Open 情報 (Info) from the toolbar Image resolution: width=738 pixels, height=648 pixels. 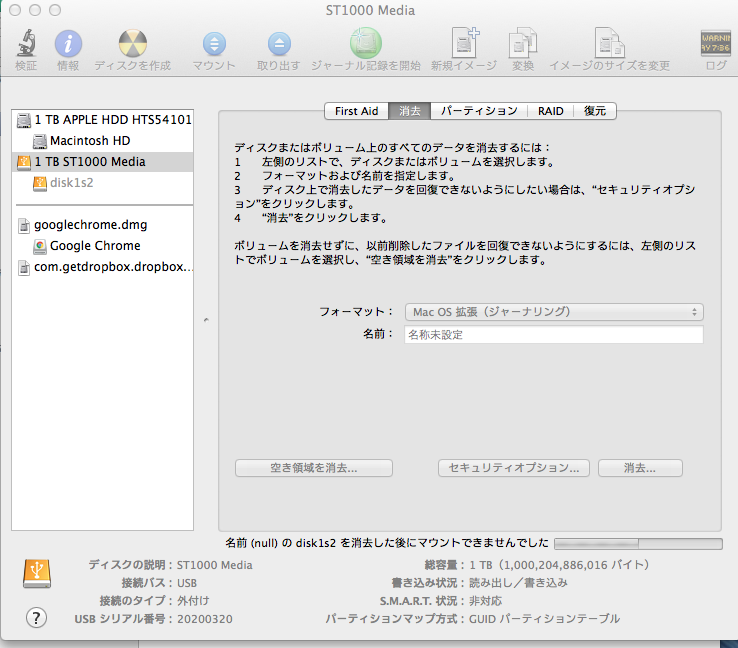click(x=68, y=45)
